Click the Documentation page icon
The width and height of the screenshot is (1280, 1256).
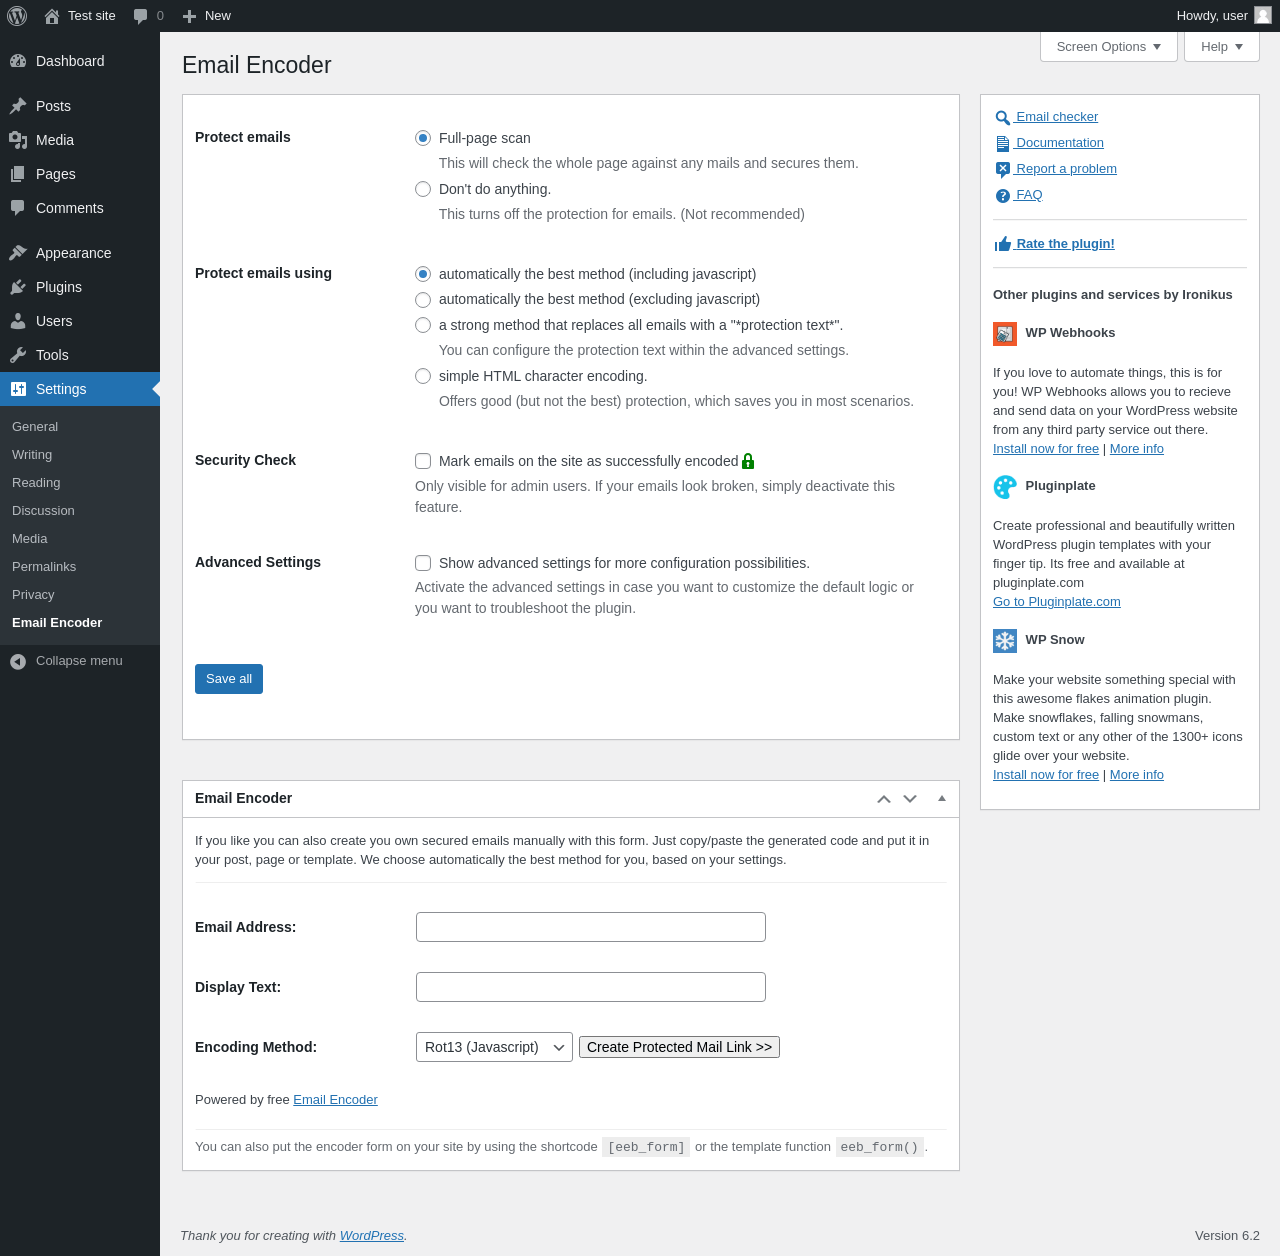(x=1003, y=144)
